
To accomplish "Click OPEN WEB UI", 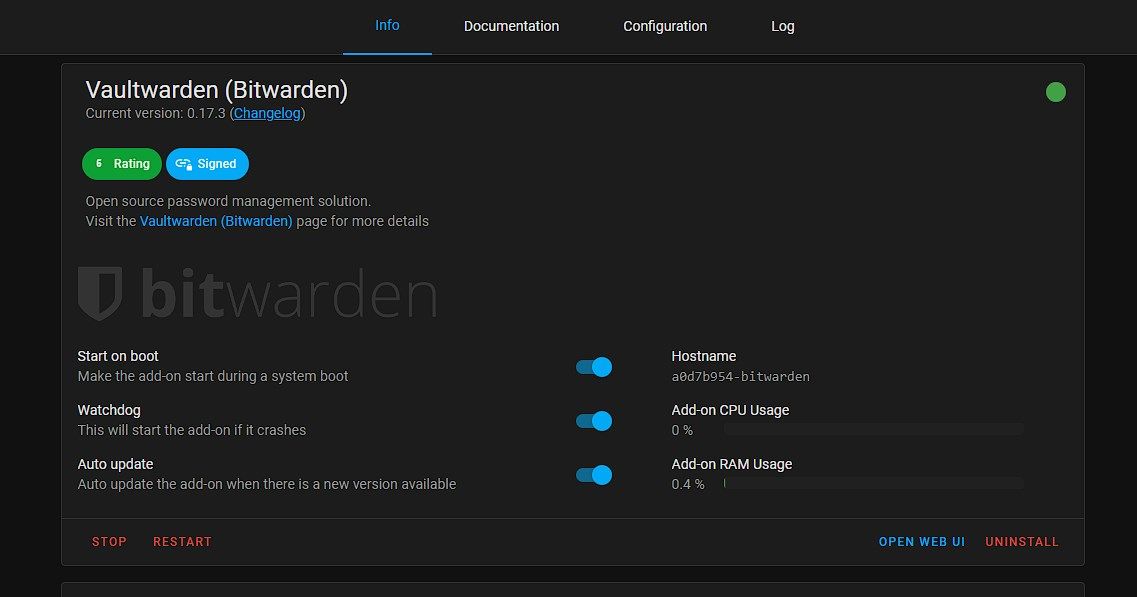I will pyautogui.click(x=922, y=542).
